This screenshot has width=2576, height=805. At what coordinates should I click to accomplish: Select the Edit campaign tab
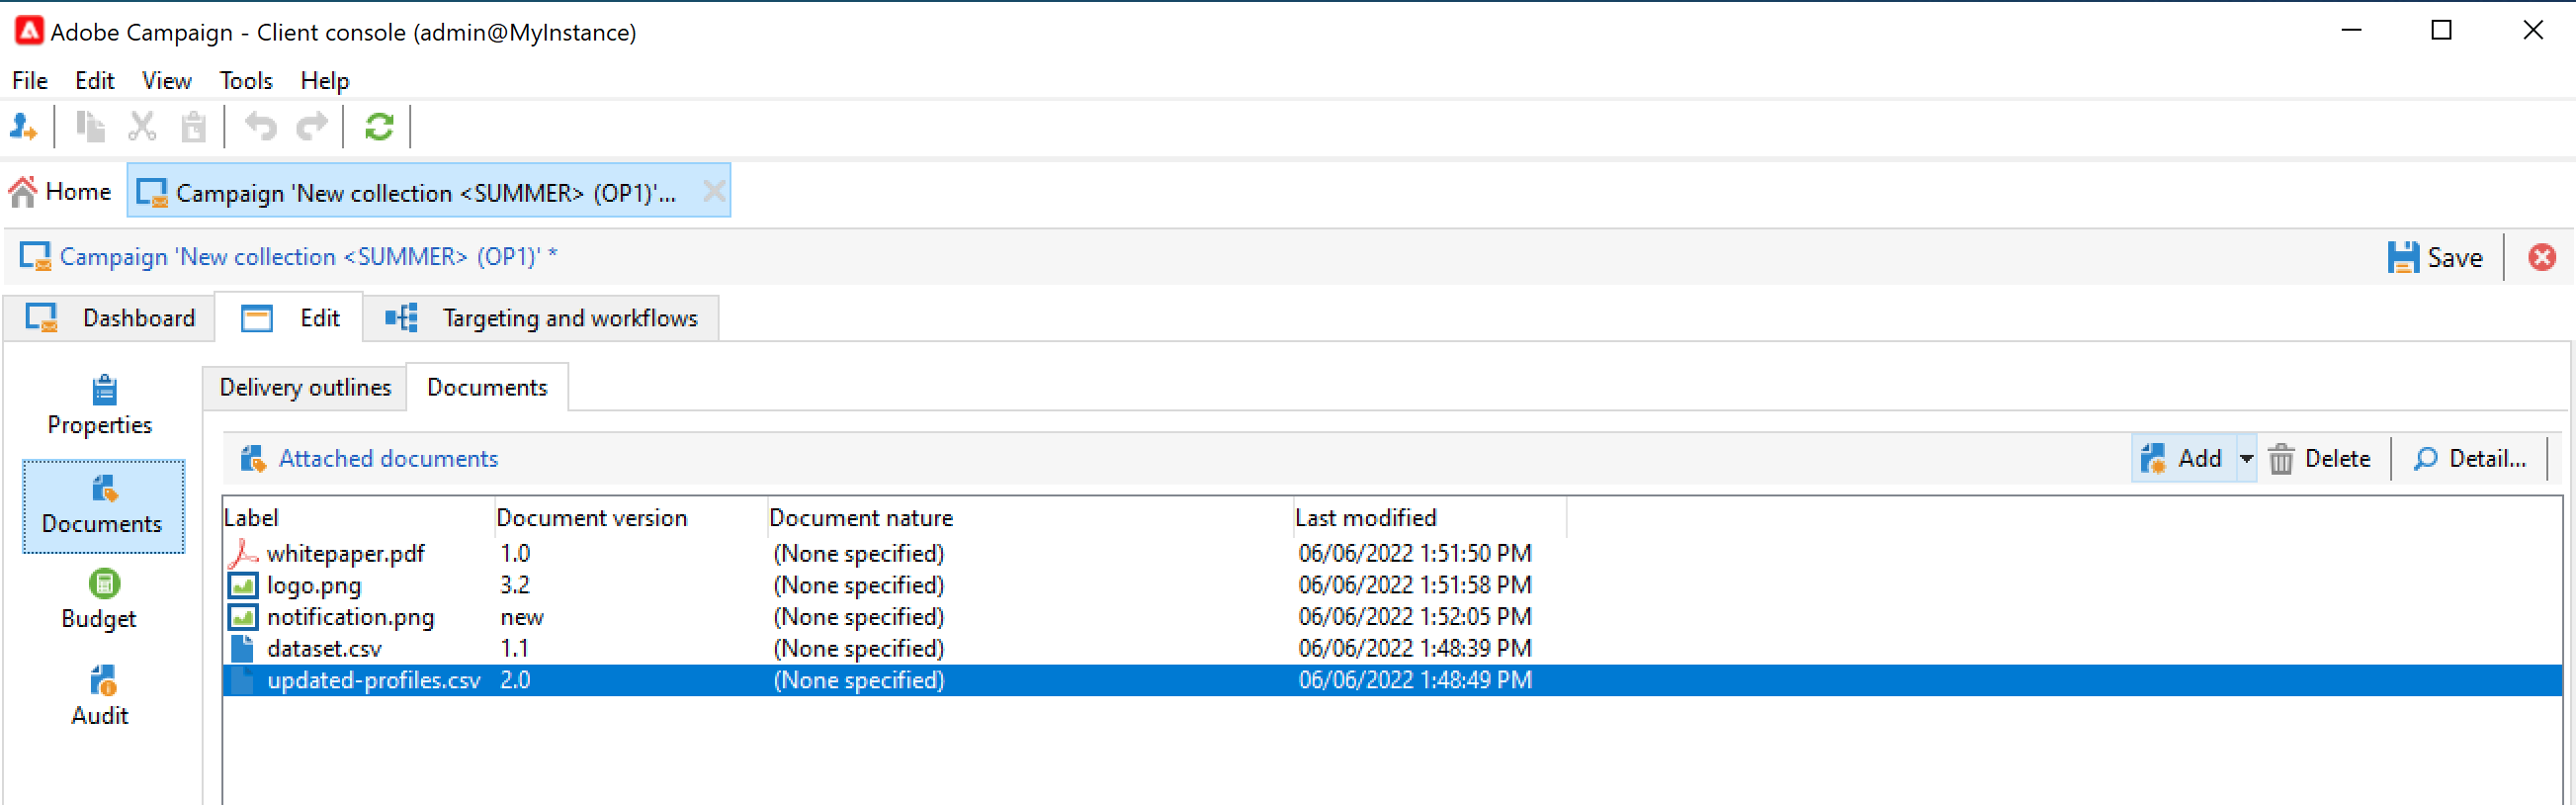[x=290, y=318]
